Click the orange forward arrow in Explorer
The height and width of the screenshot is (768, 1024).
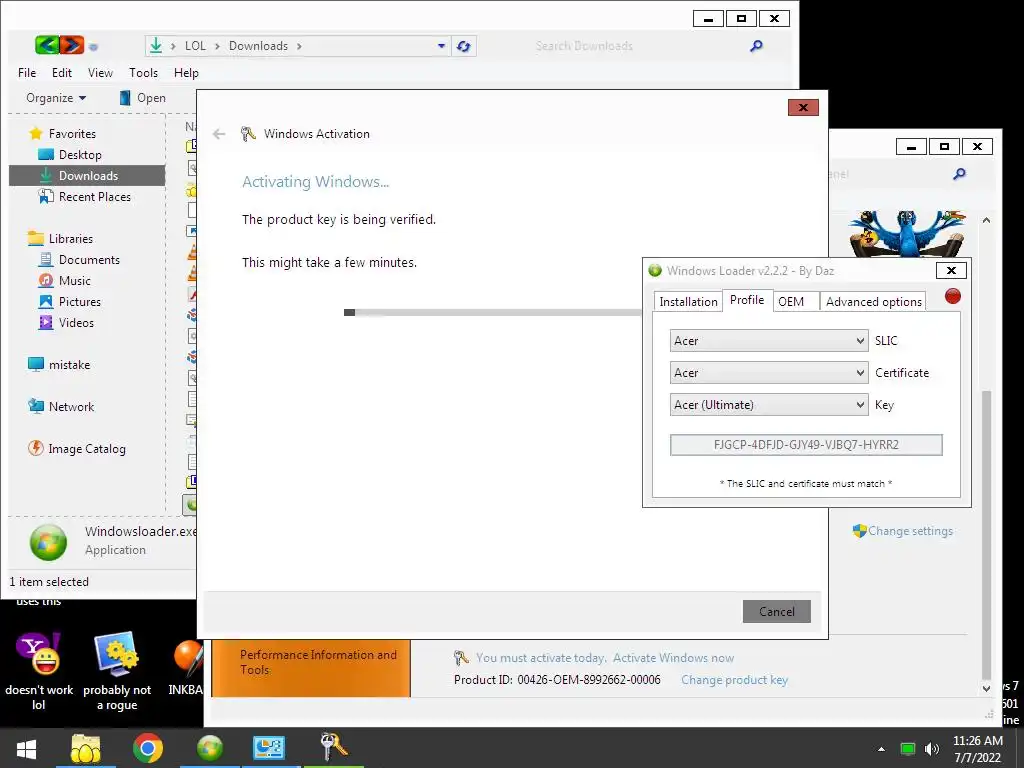tap(72, 45)
